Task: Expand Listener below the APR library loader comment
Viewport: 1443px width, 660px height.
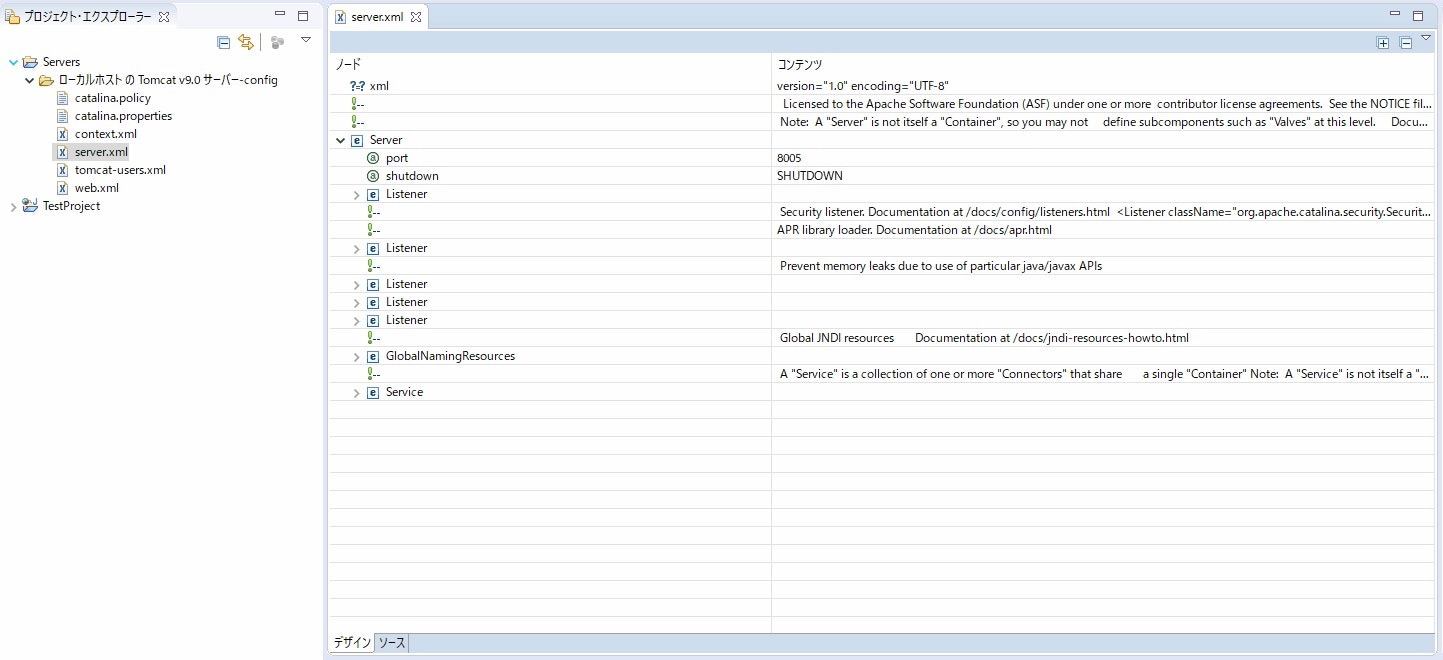Action: coord(357,248)
